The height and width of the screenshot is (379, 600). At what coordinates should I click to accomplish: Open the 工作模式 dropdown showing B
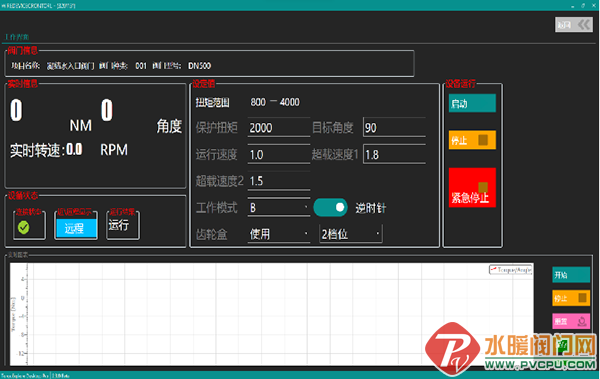pos(279,208)
